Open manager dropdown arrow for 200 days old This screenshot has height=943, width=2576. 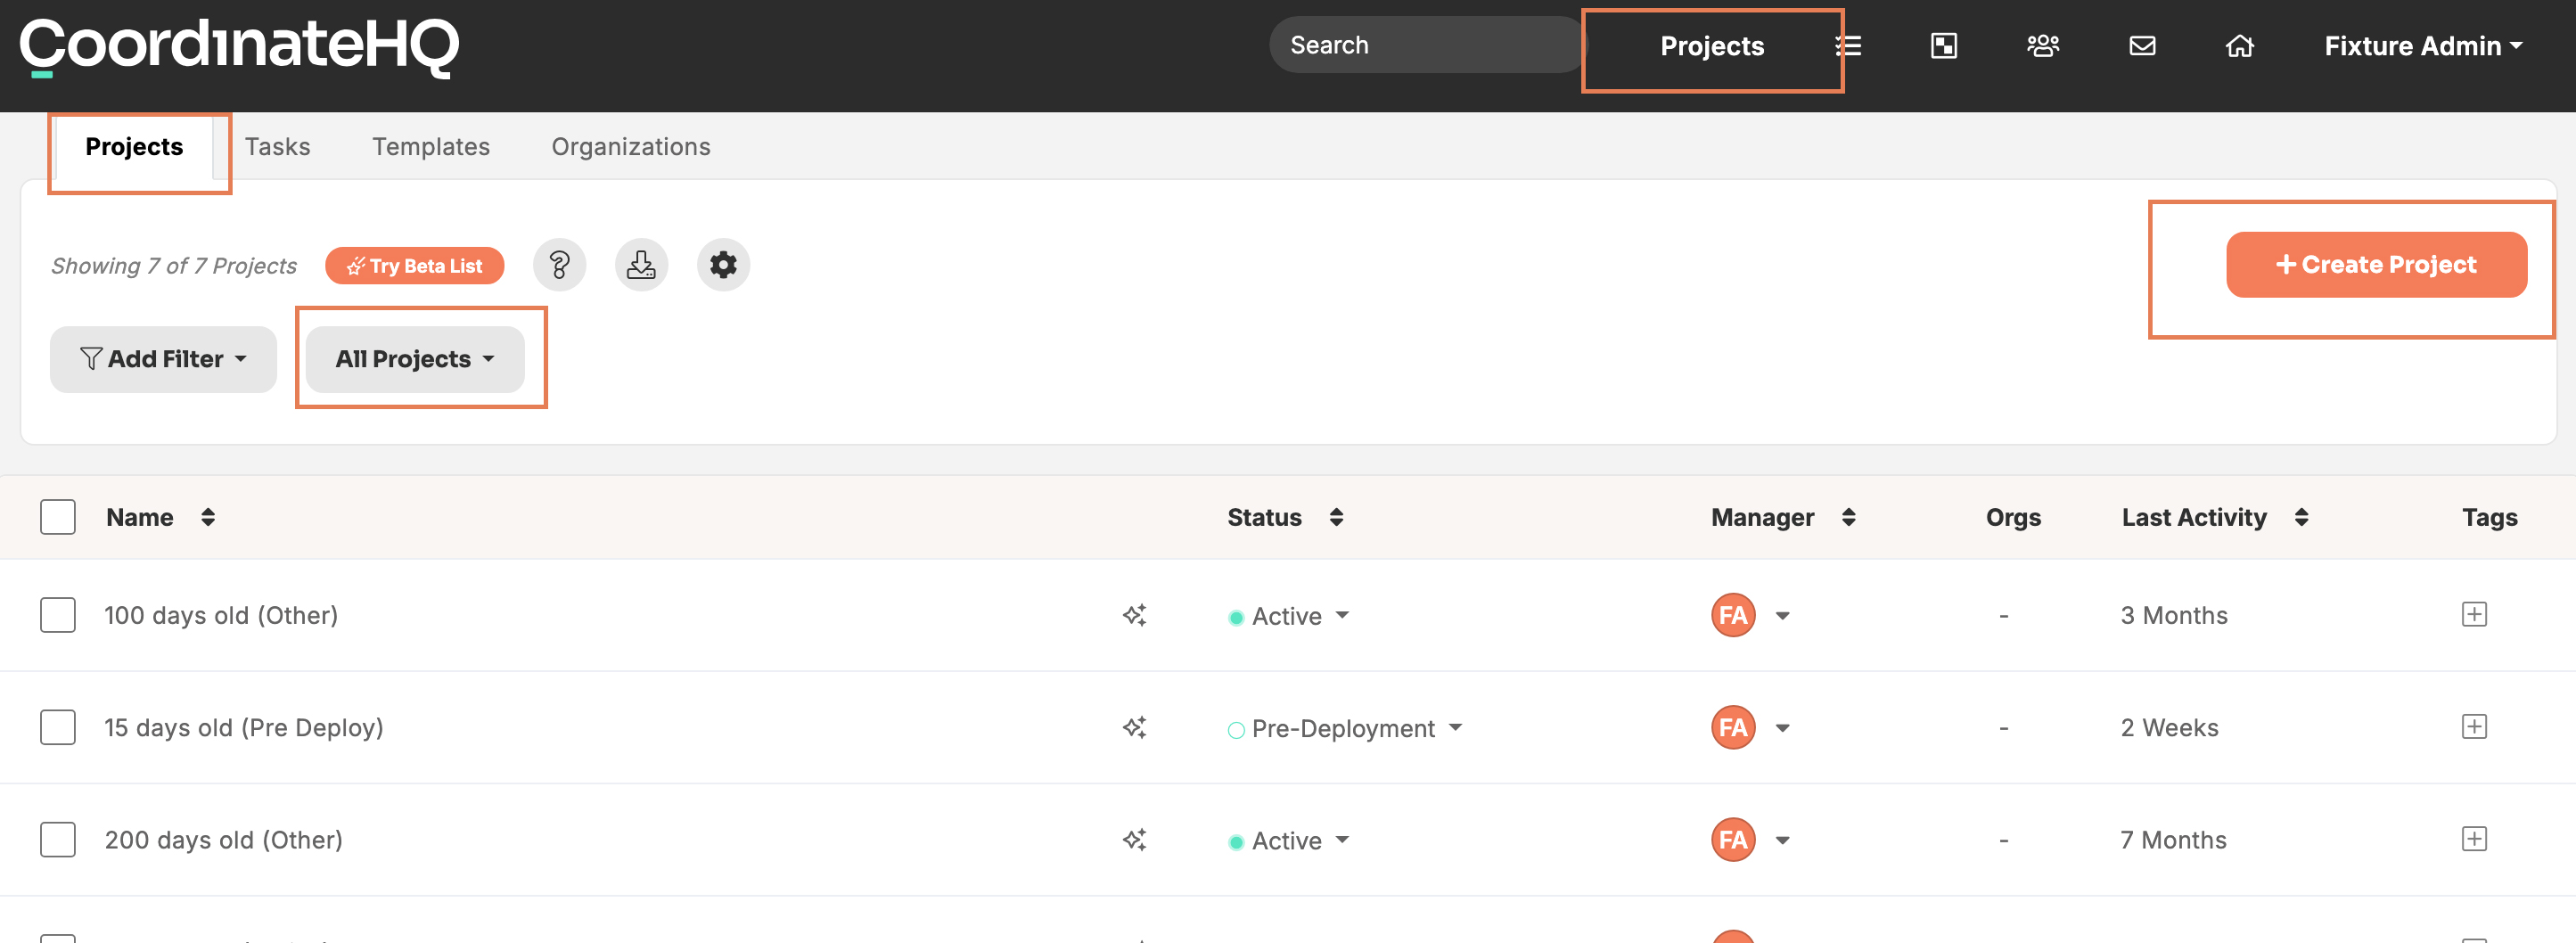[1782, 840]
